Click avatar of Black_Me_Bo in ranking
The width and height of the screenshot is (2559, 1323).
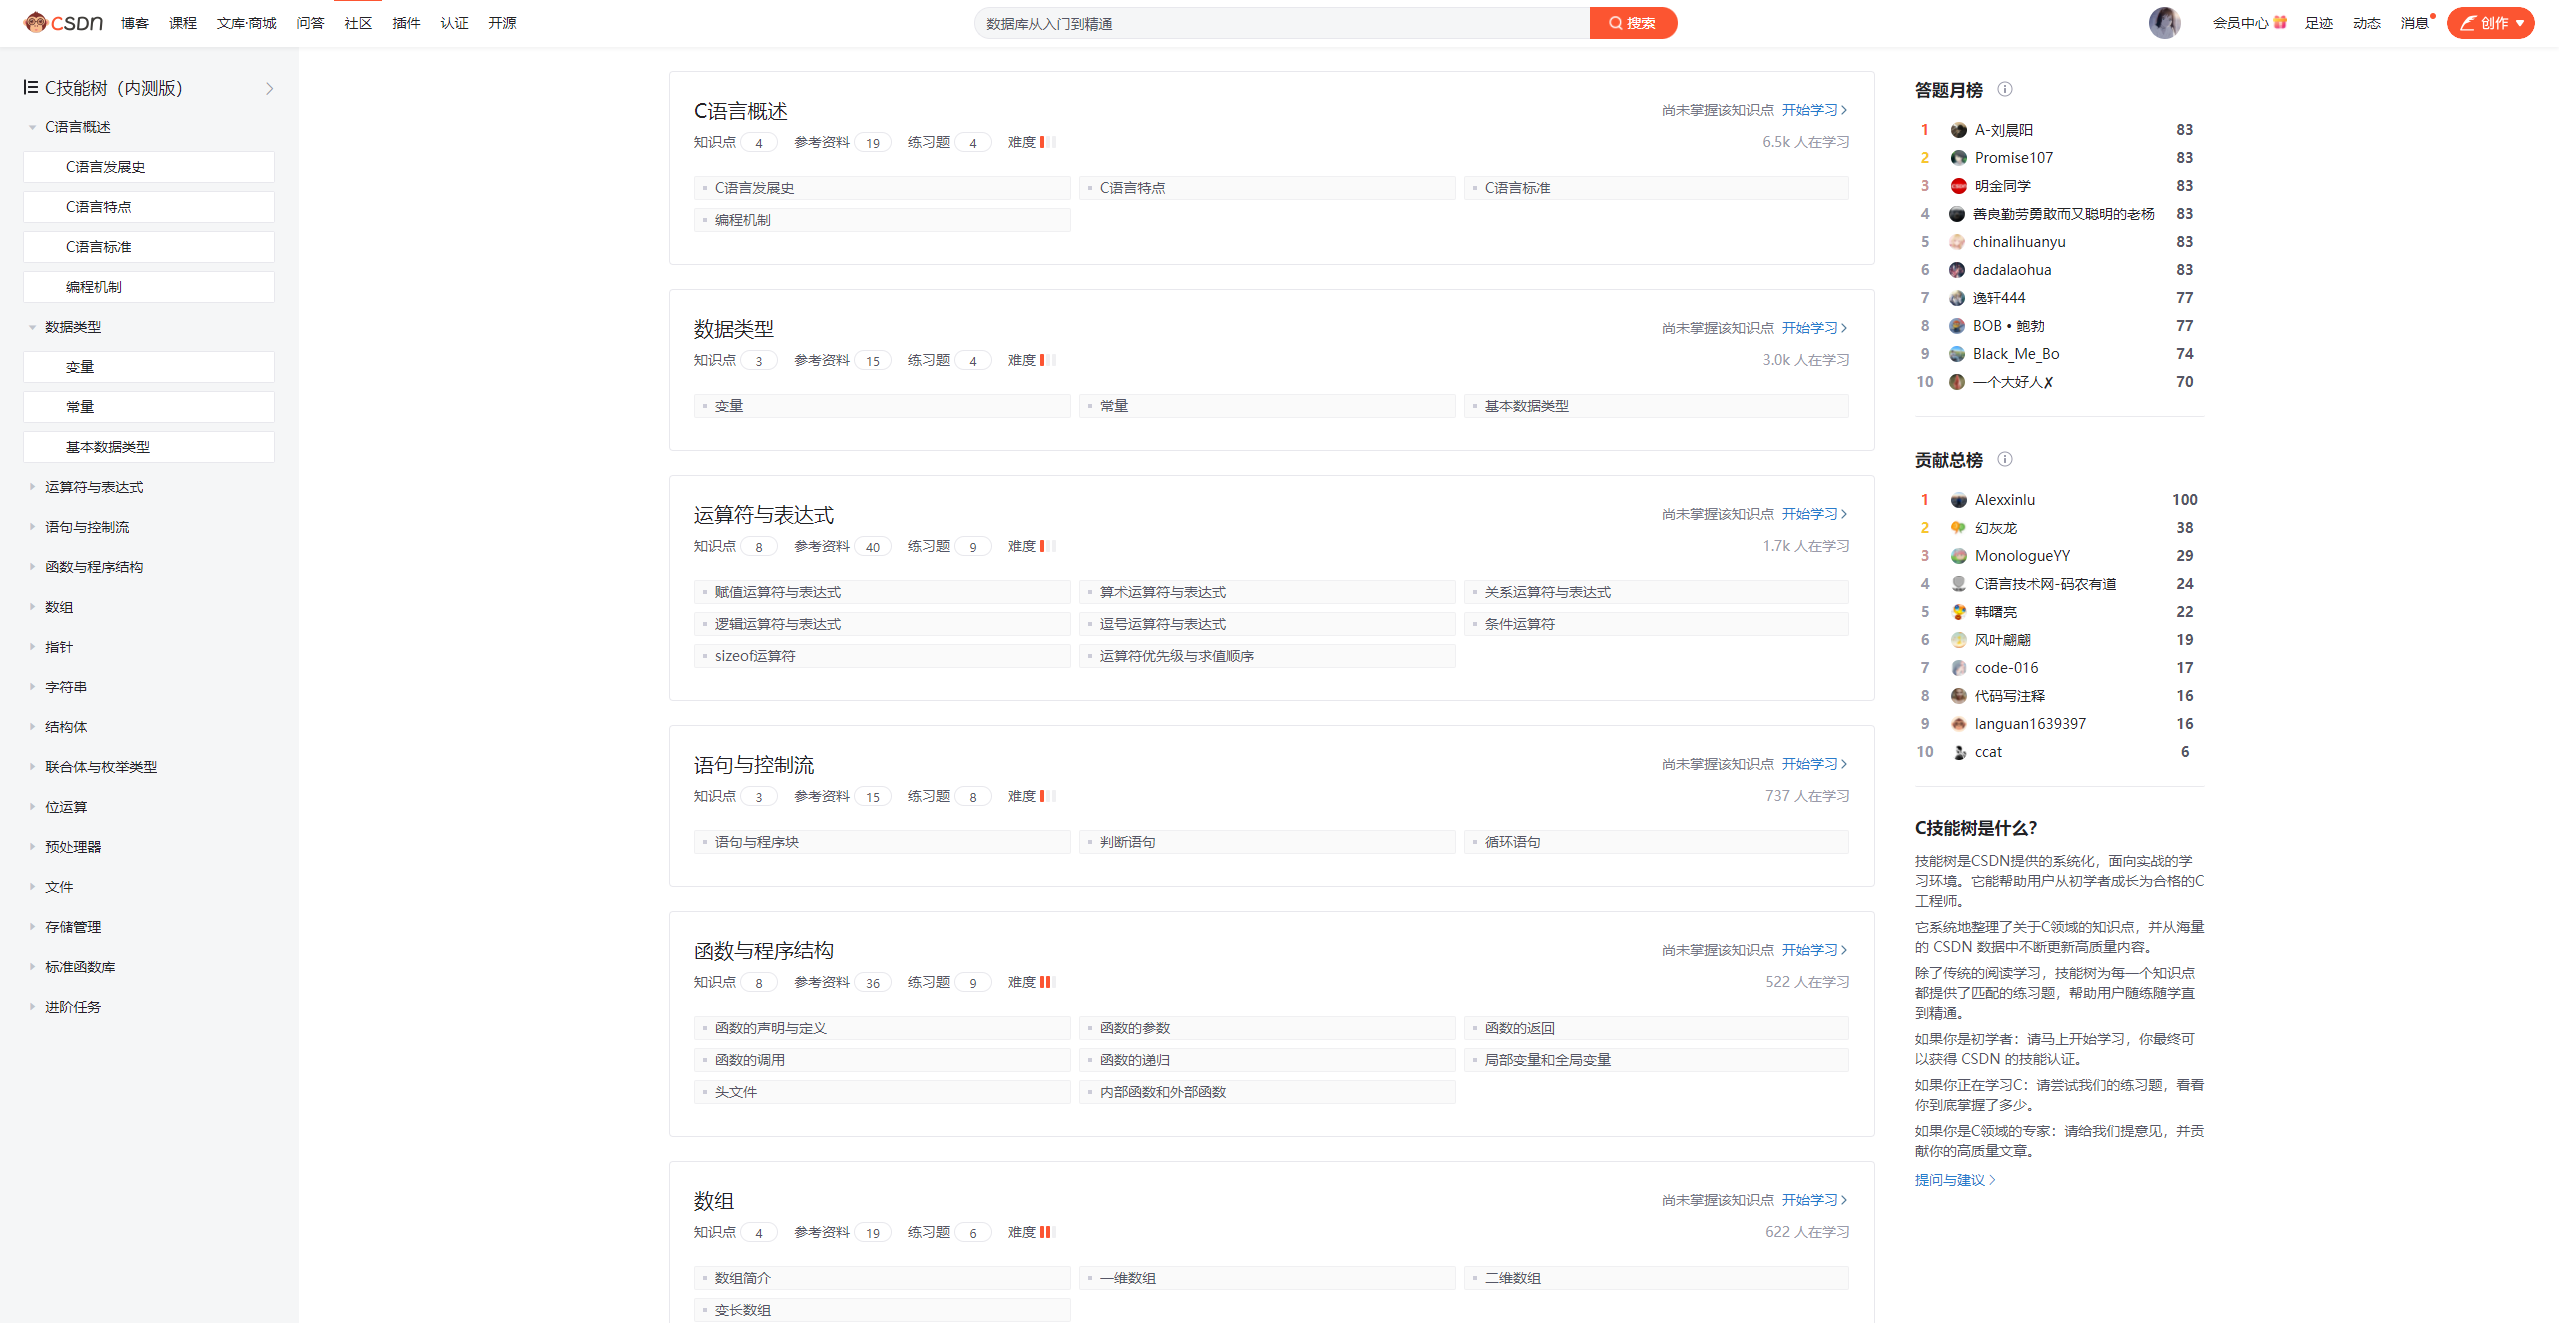tap(1957, 354)
